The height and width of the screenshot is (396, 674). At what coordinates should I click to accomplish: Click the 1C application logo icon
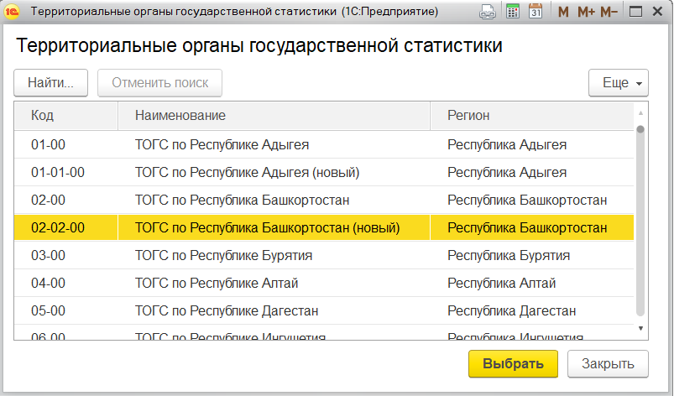[12, 12]
